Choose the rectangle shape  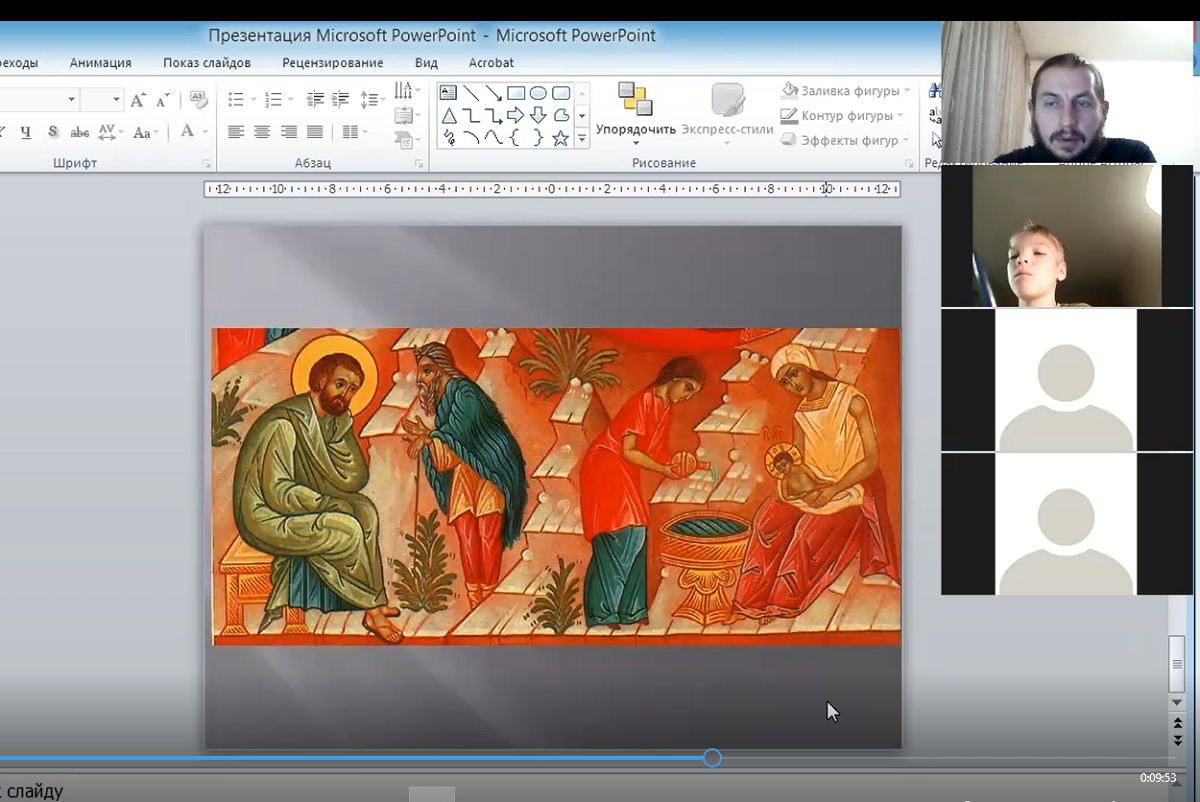(x=516, y=93)
